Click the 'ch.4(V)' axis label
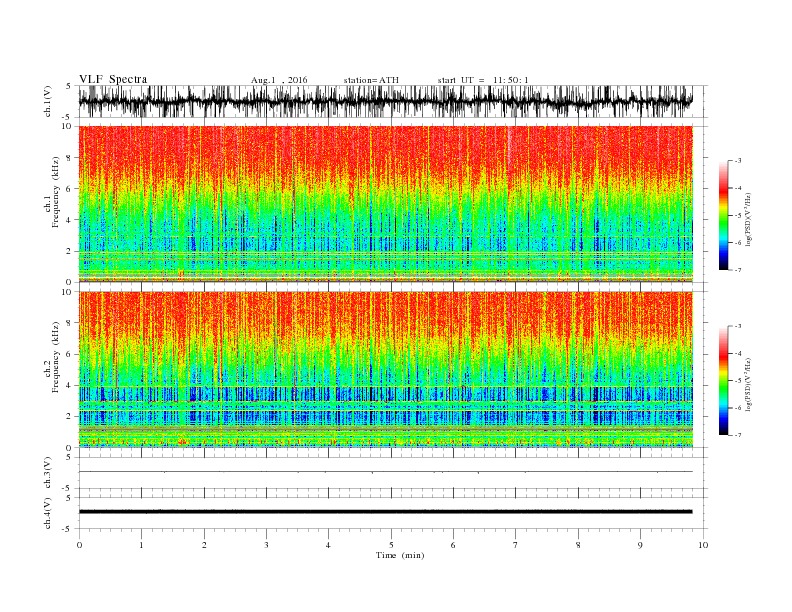 tap(48, 513)
